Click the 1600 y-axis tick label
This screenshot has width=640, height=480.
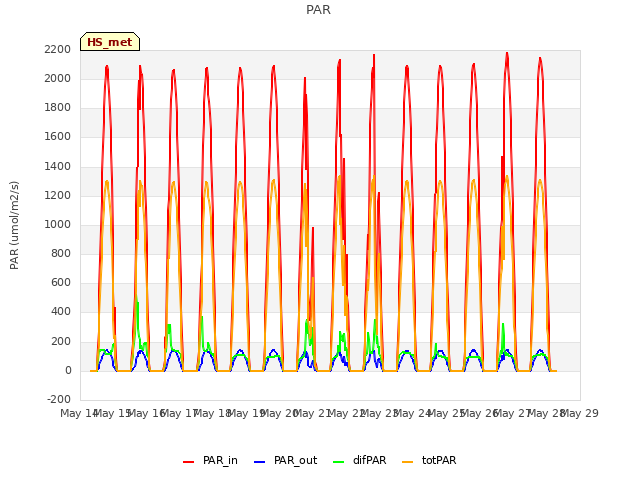(58, 137)
